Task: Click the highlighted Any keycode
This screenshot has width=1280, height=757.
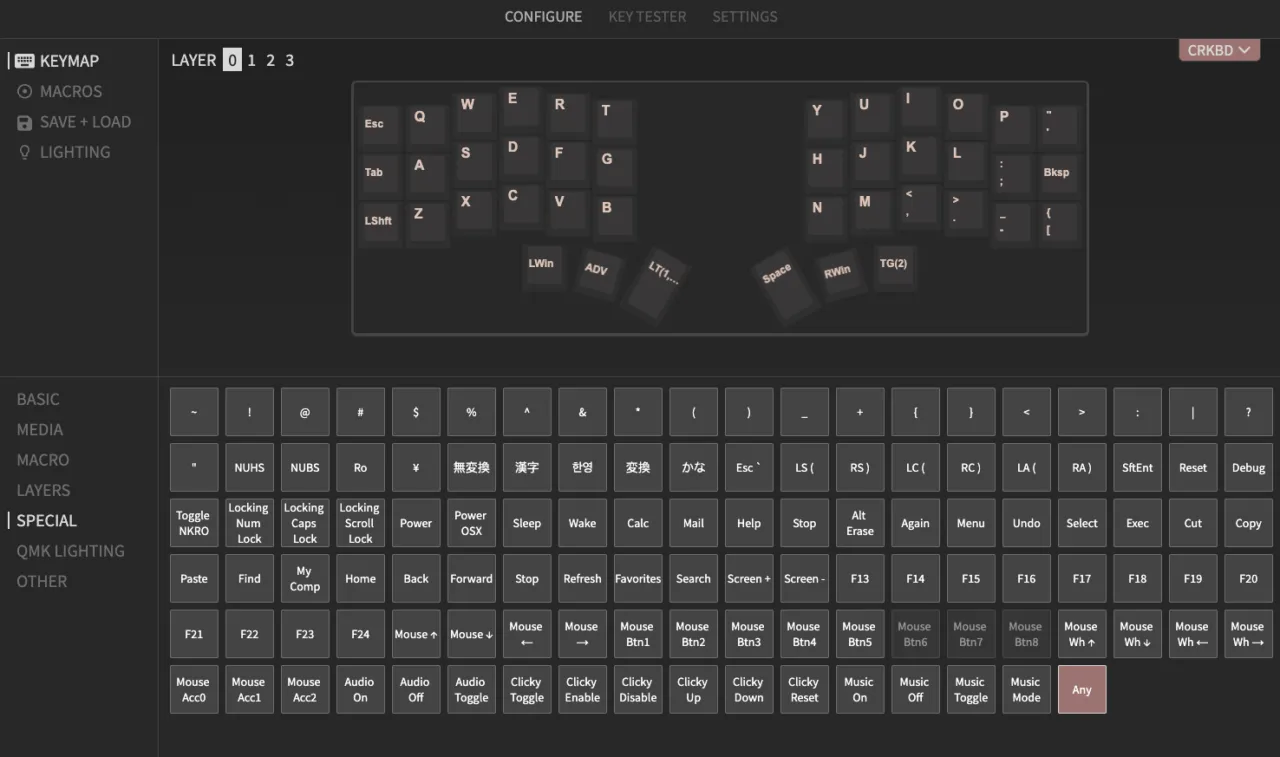Action: pos(1081,688)
